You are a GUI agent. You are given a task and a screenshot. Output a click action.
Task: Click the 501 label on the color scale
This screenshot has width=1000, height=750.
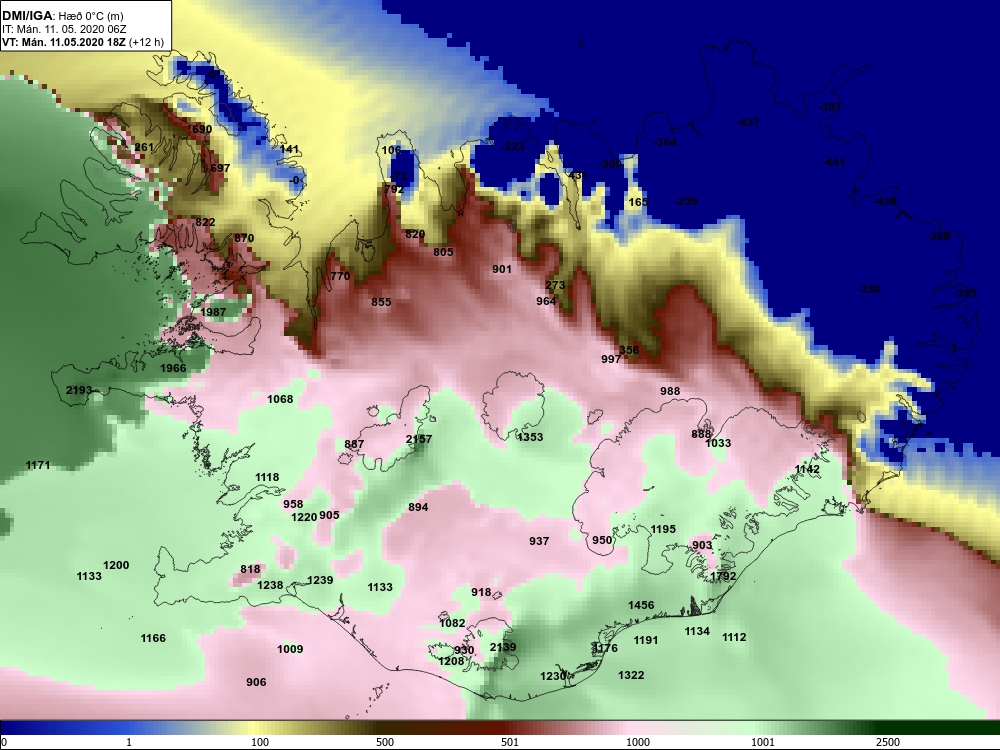[510, 742]
